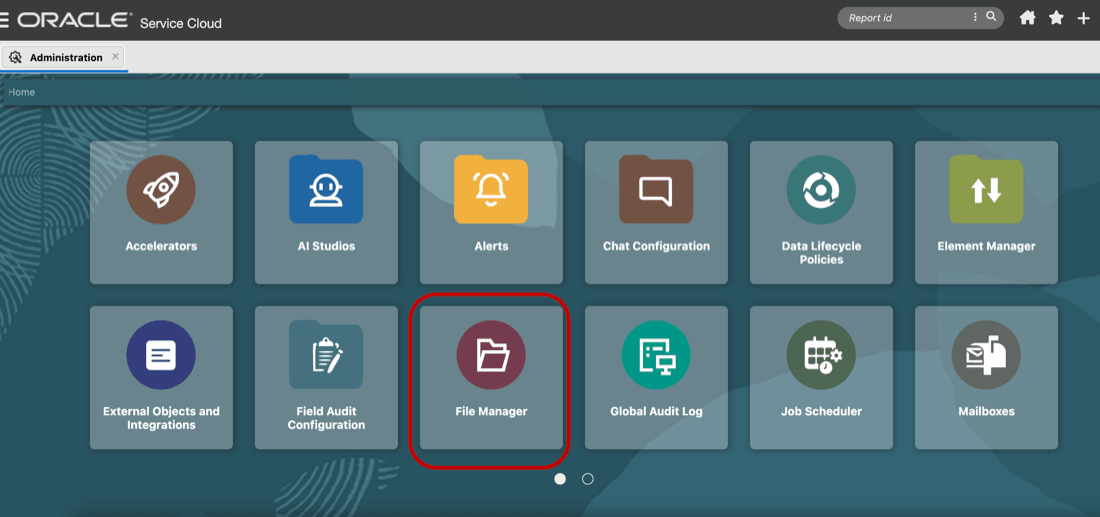Open the Element Manager tile

[986, 213]
